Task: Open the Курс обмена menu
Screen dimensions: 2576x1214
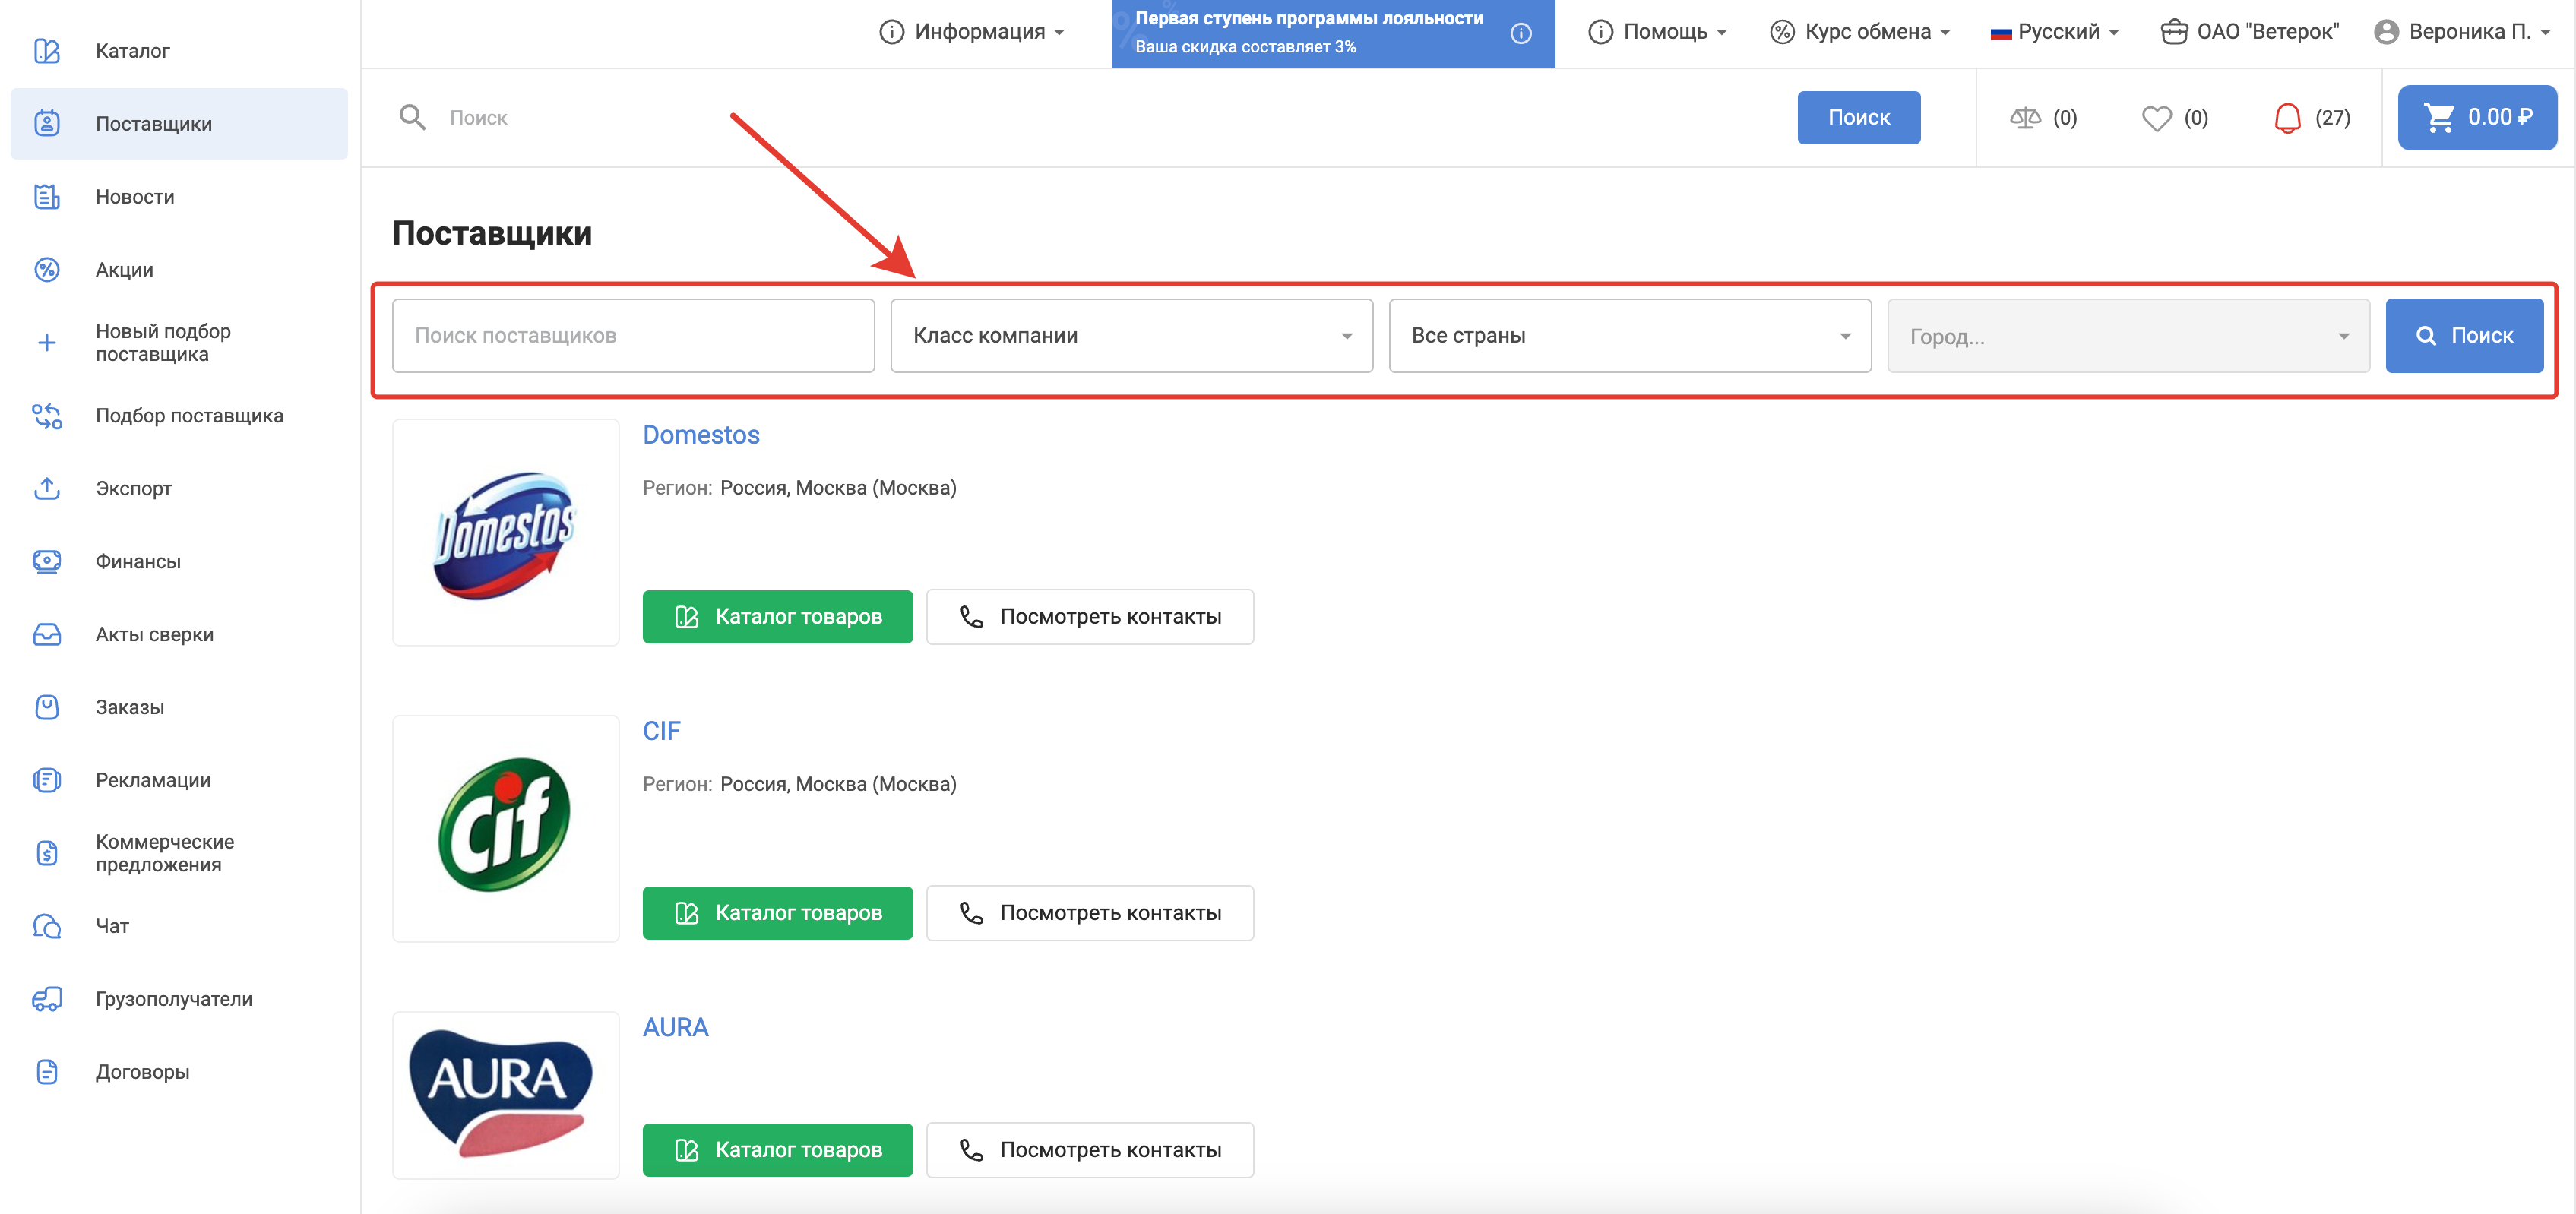Action: [1859, 32]
